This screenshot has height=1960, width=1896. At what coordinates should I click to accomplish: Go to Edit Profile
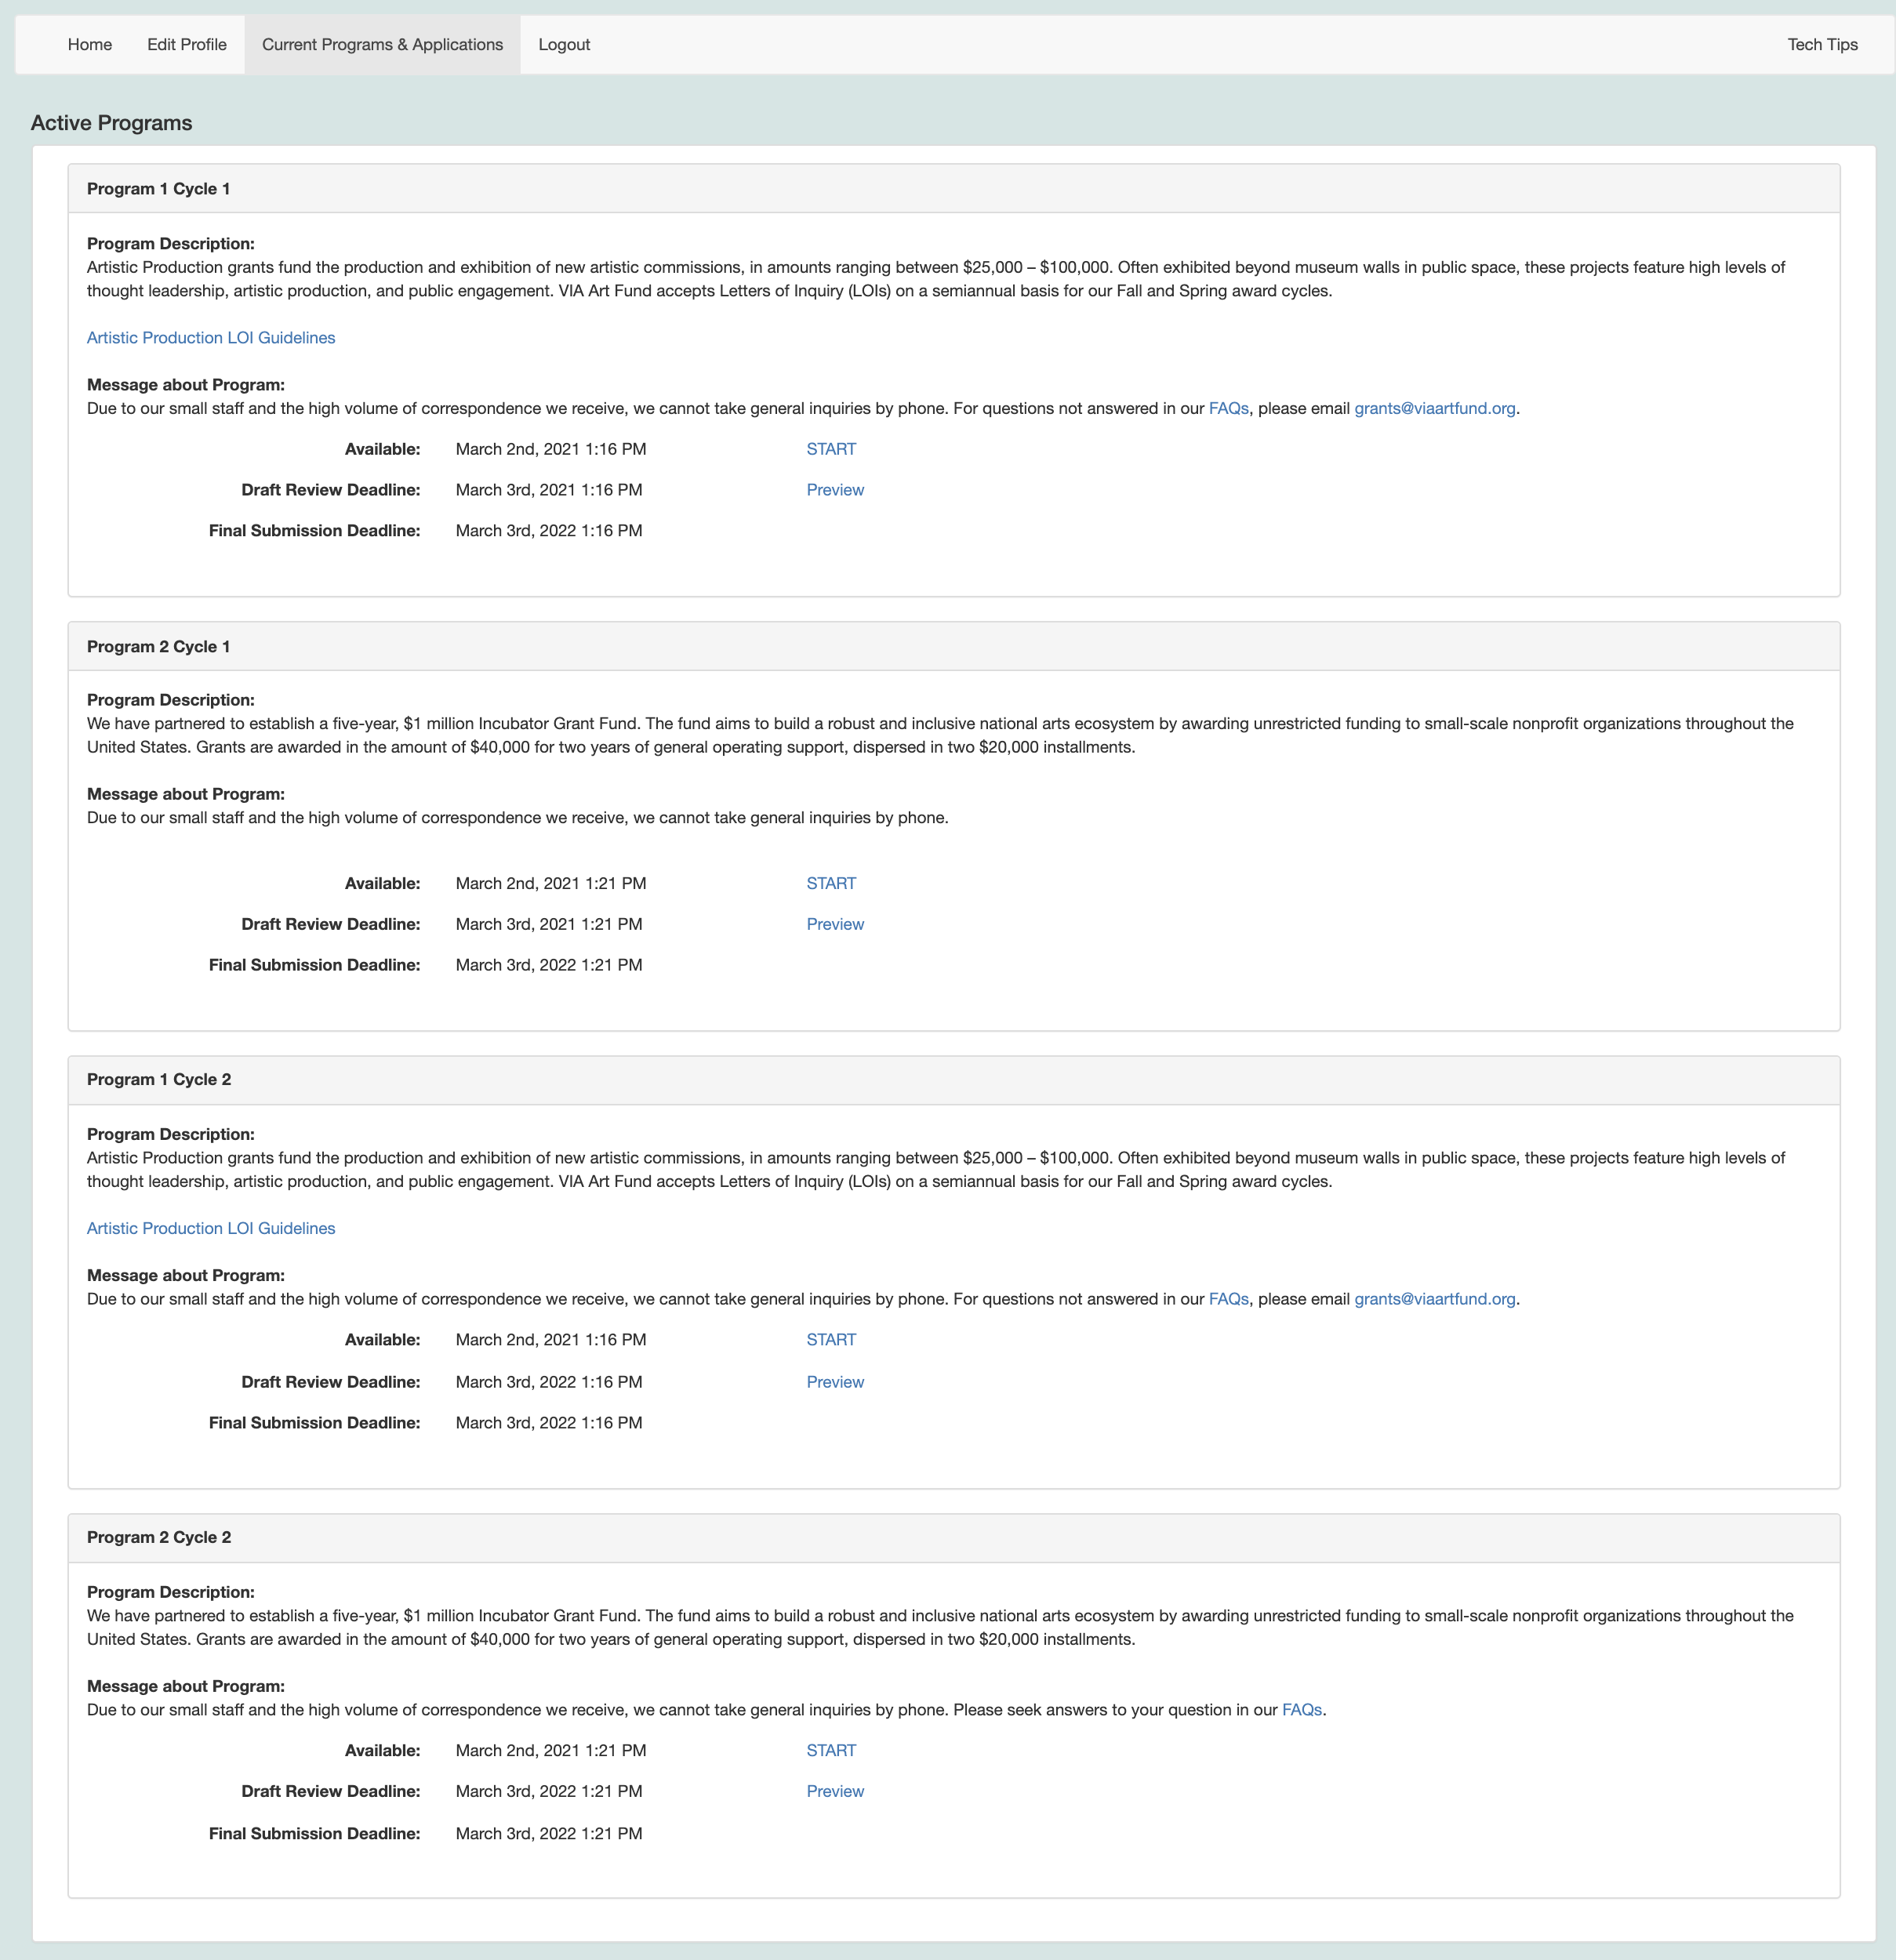[187, 45]
